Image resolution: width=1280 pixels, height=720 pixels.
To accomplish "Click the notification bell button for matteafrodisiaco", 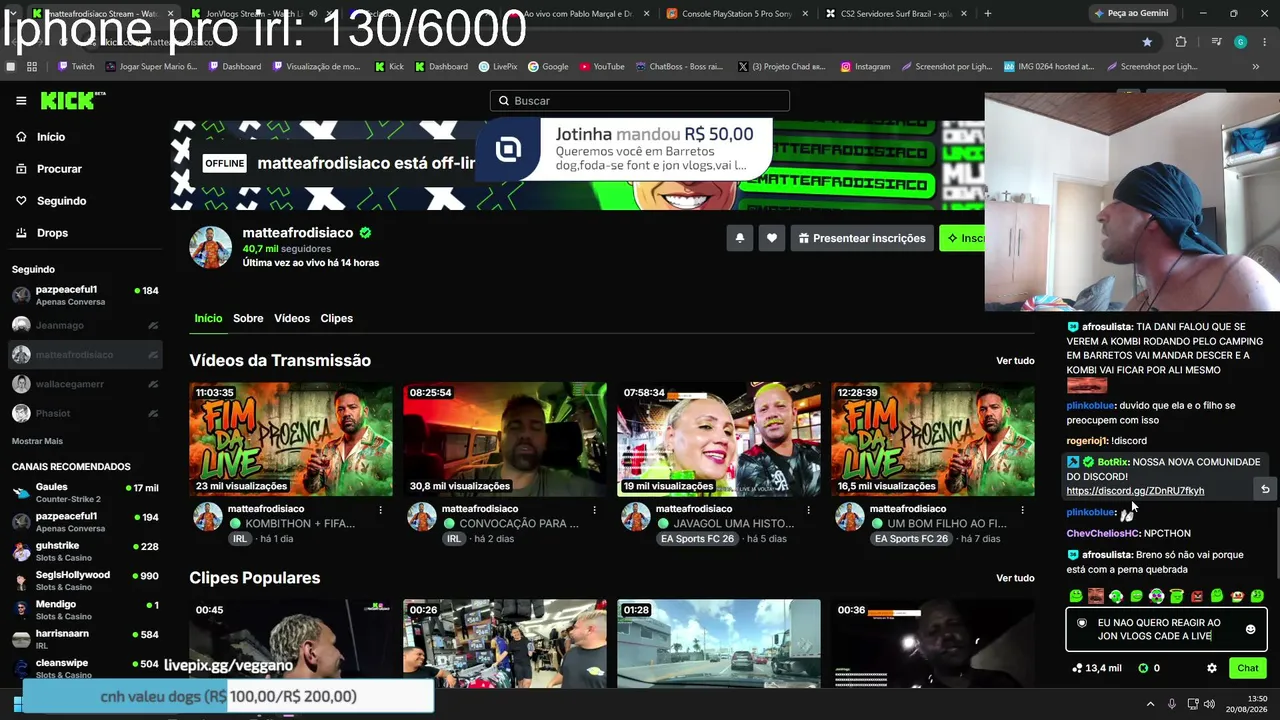I will pyautogui.click(x=740, y=238).
